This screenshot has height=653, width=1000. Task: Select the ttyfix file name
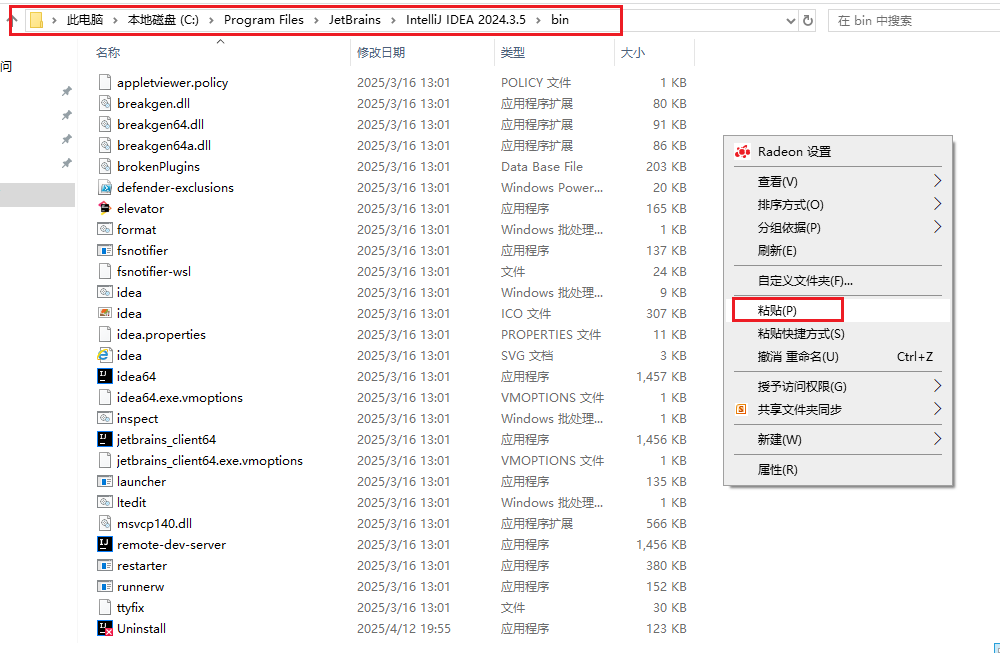(131, 608)
